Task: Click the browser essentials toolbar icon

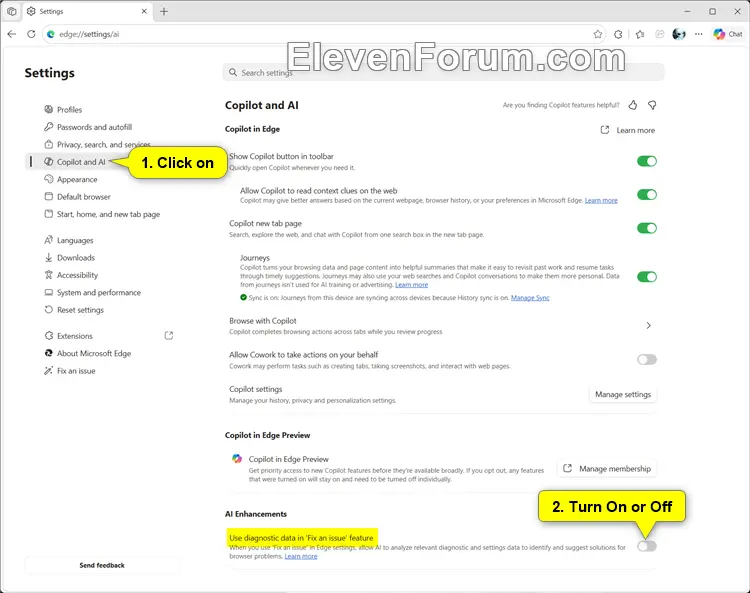Action: tap(660, 34)
